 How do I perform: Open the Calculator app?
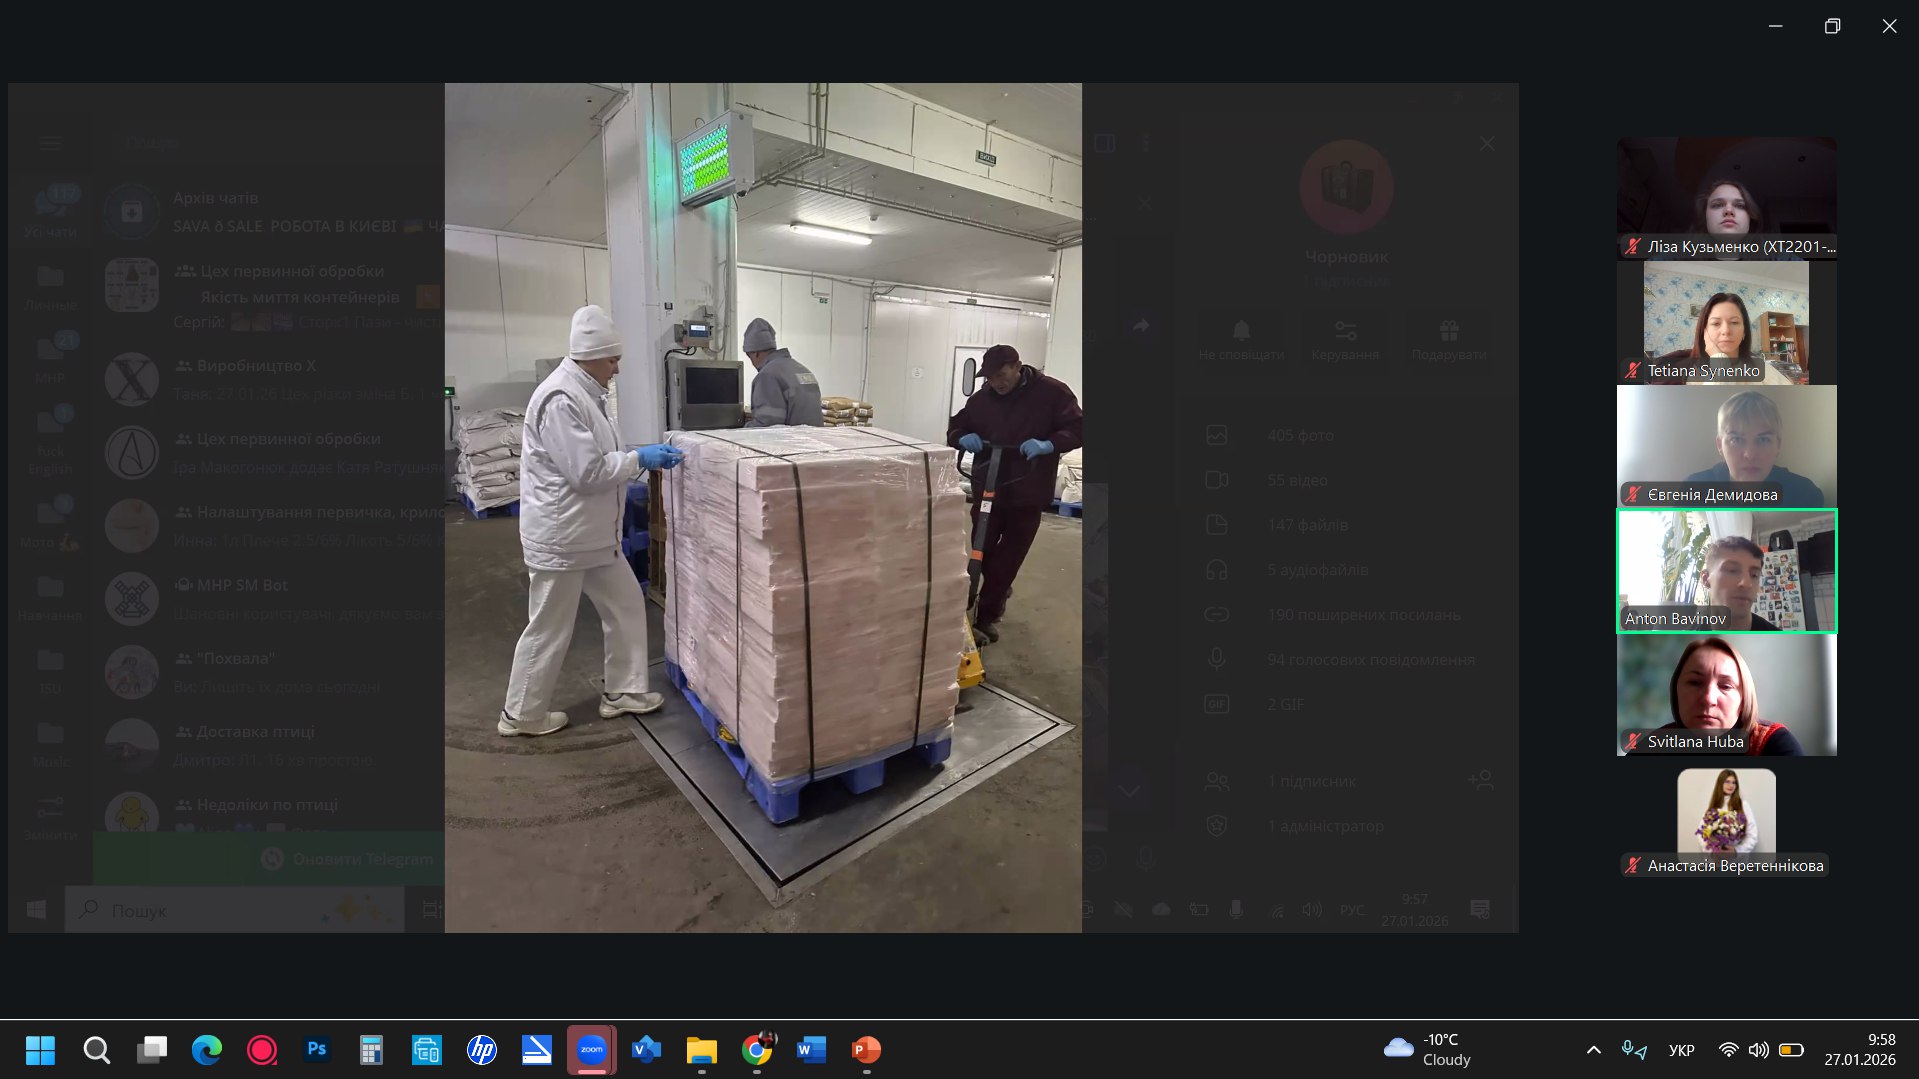371,1050
